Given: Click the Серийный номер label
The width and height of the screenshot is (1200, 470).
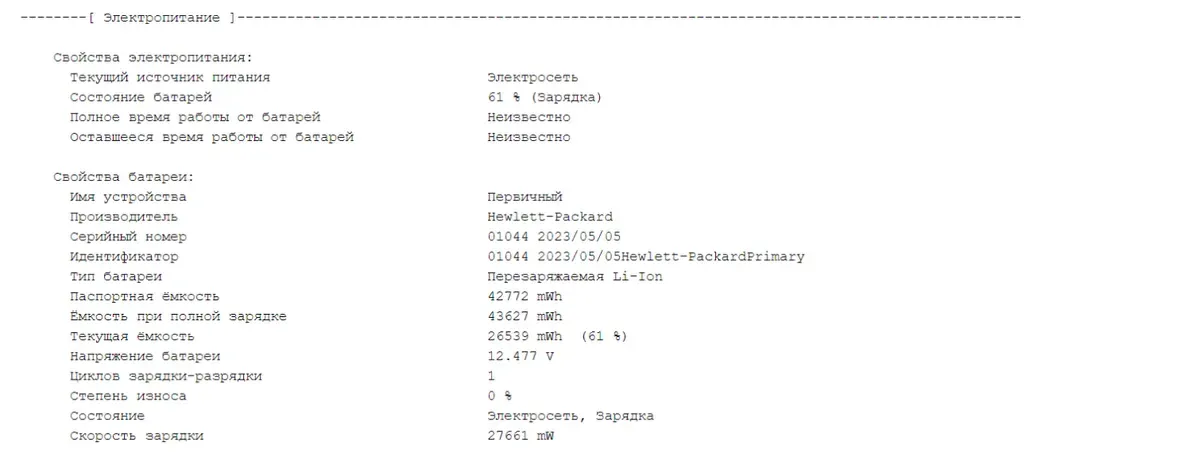Looking at the screenshot, I should point(128,237).
